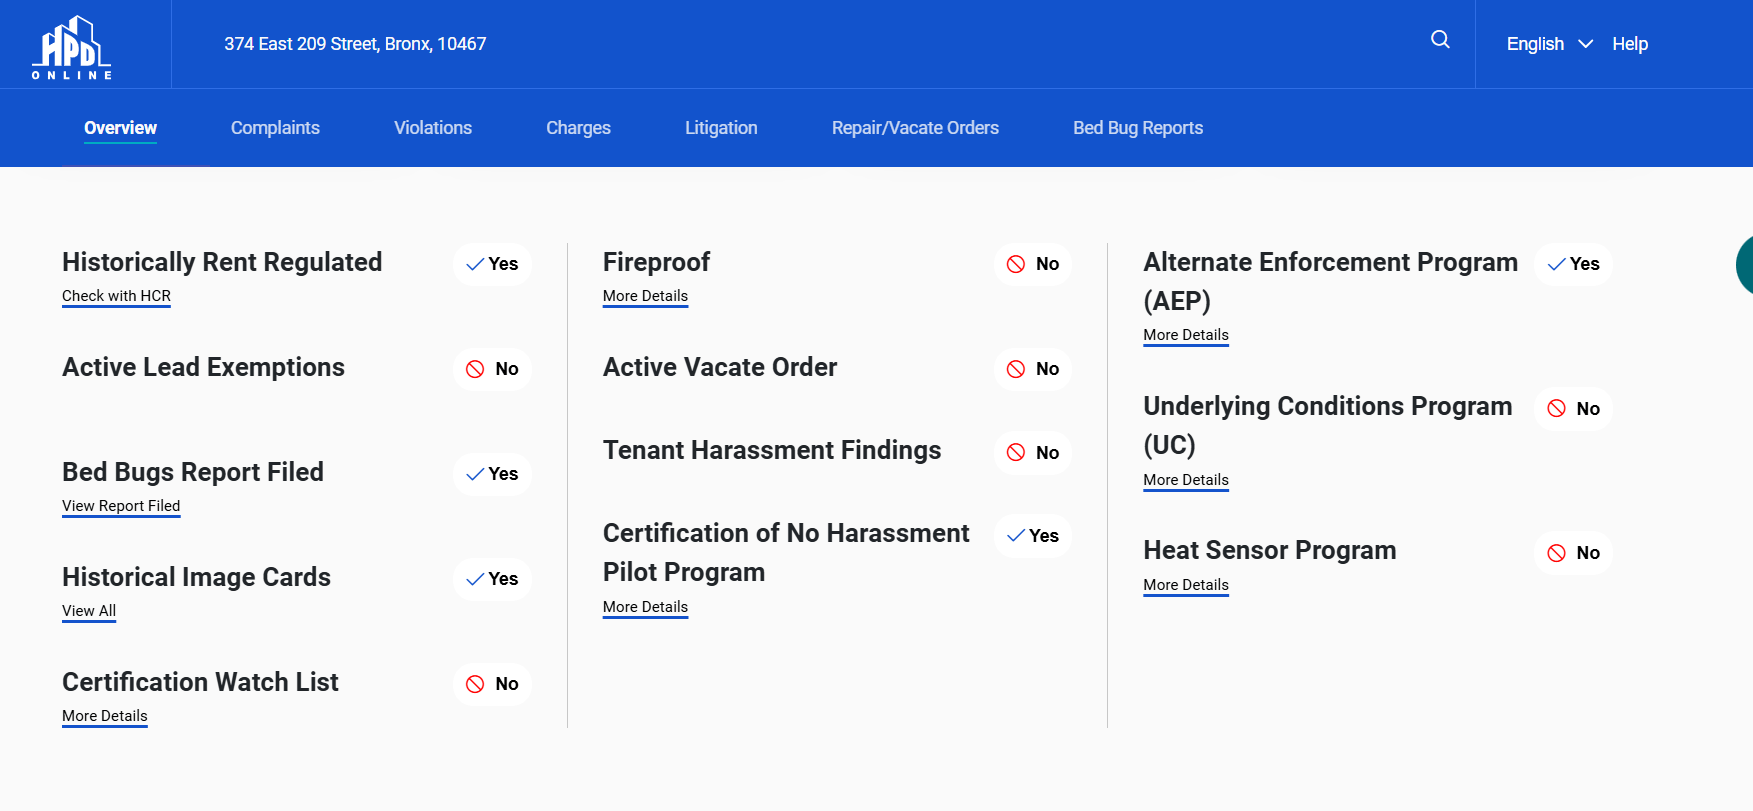
Task: Click Yes badge for Historically Rent Regulated
Action: pos(492,264)
